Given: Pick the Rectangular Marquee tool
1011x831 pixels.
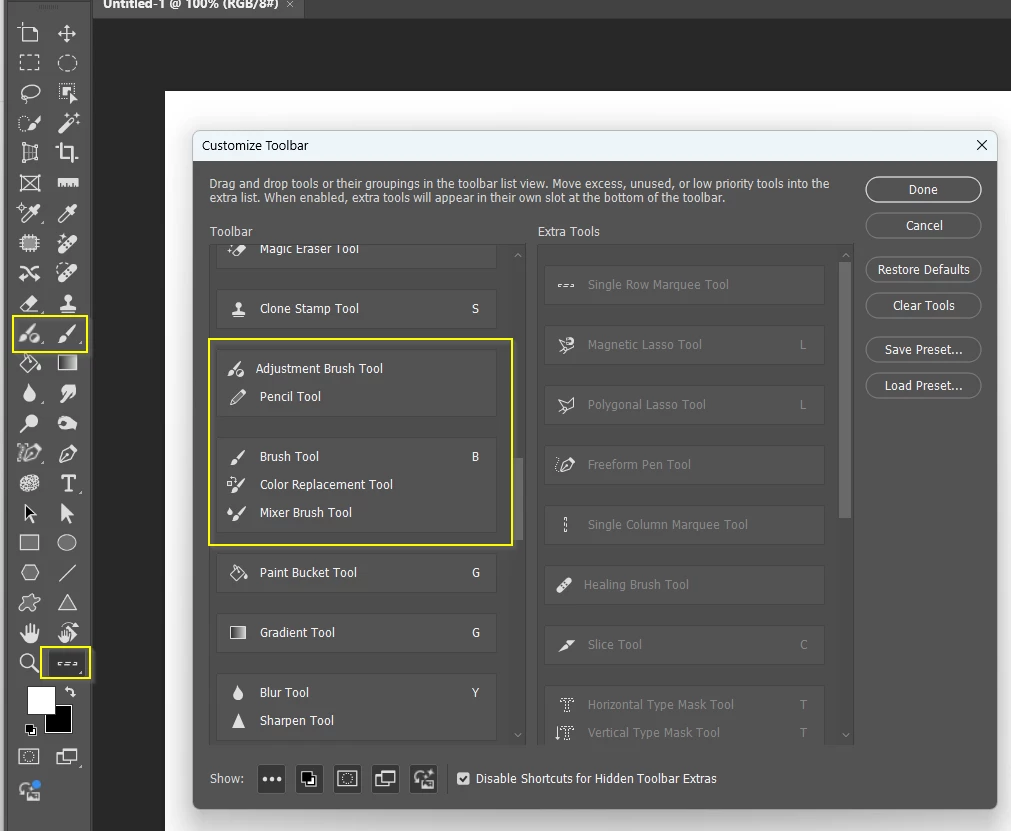Looking at the screenshot, I should click(x=29, y=63).
